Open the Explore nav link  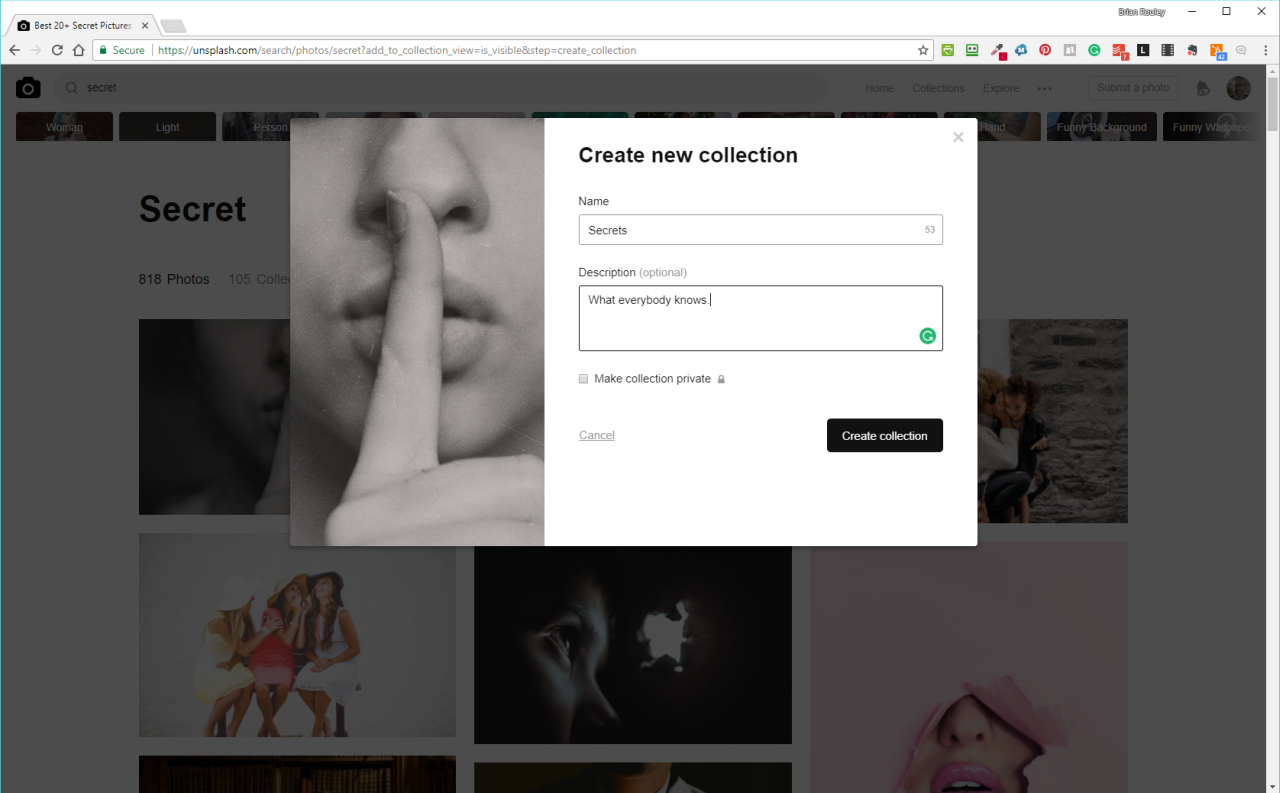coord(1001,88)
